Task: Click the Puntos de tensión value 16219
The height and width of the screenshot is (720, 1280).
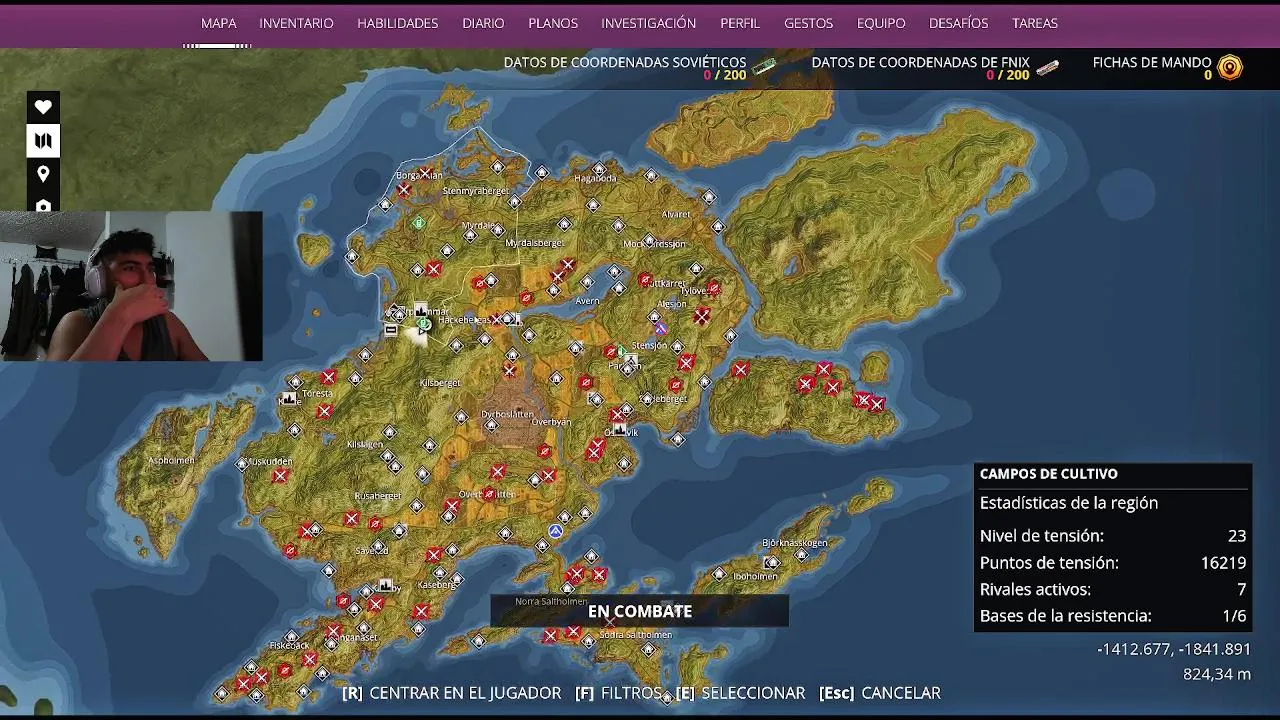Action: 1223,563
